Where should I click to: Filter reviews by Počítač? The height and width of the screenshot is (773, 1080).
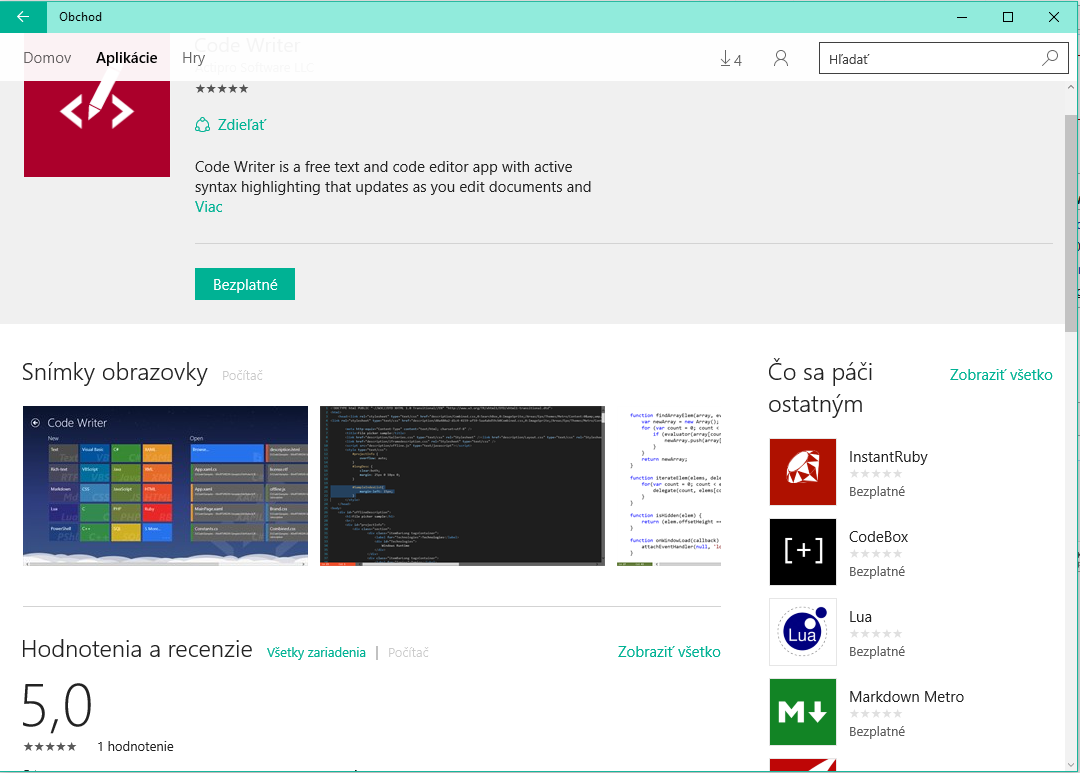point(408,652)
